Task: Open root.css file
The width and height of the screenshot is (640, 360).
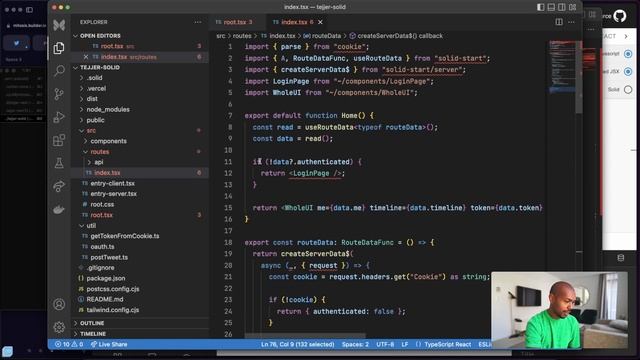Action: tap(102, 204)
